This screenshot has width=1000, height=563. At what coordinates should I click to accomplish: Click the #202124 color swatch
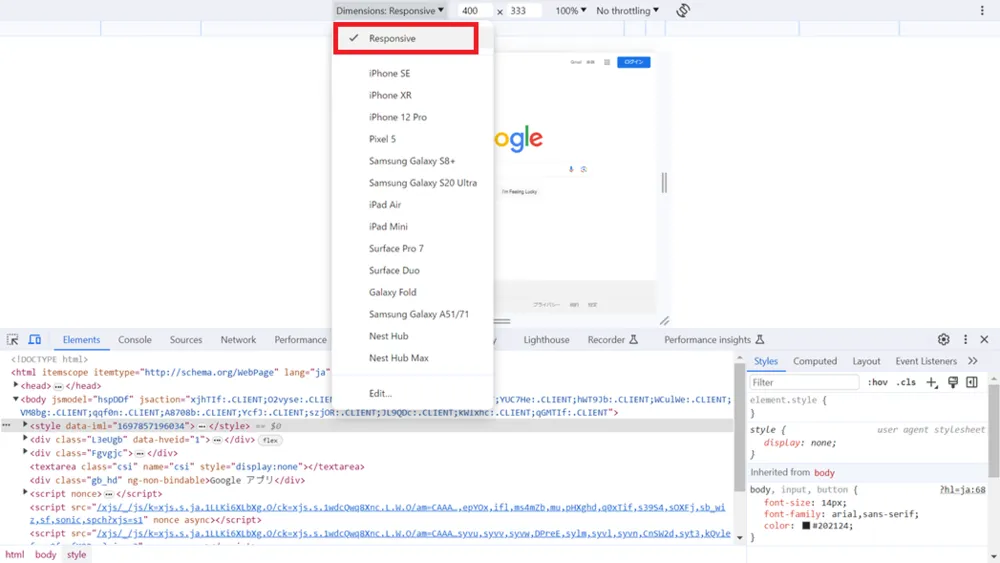coord(806,526)
